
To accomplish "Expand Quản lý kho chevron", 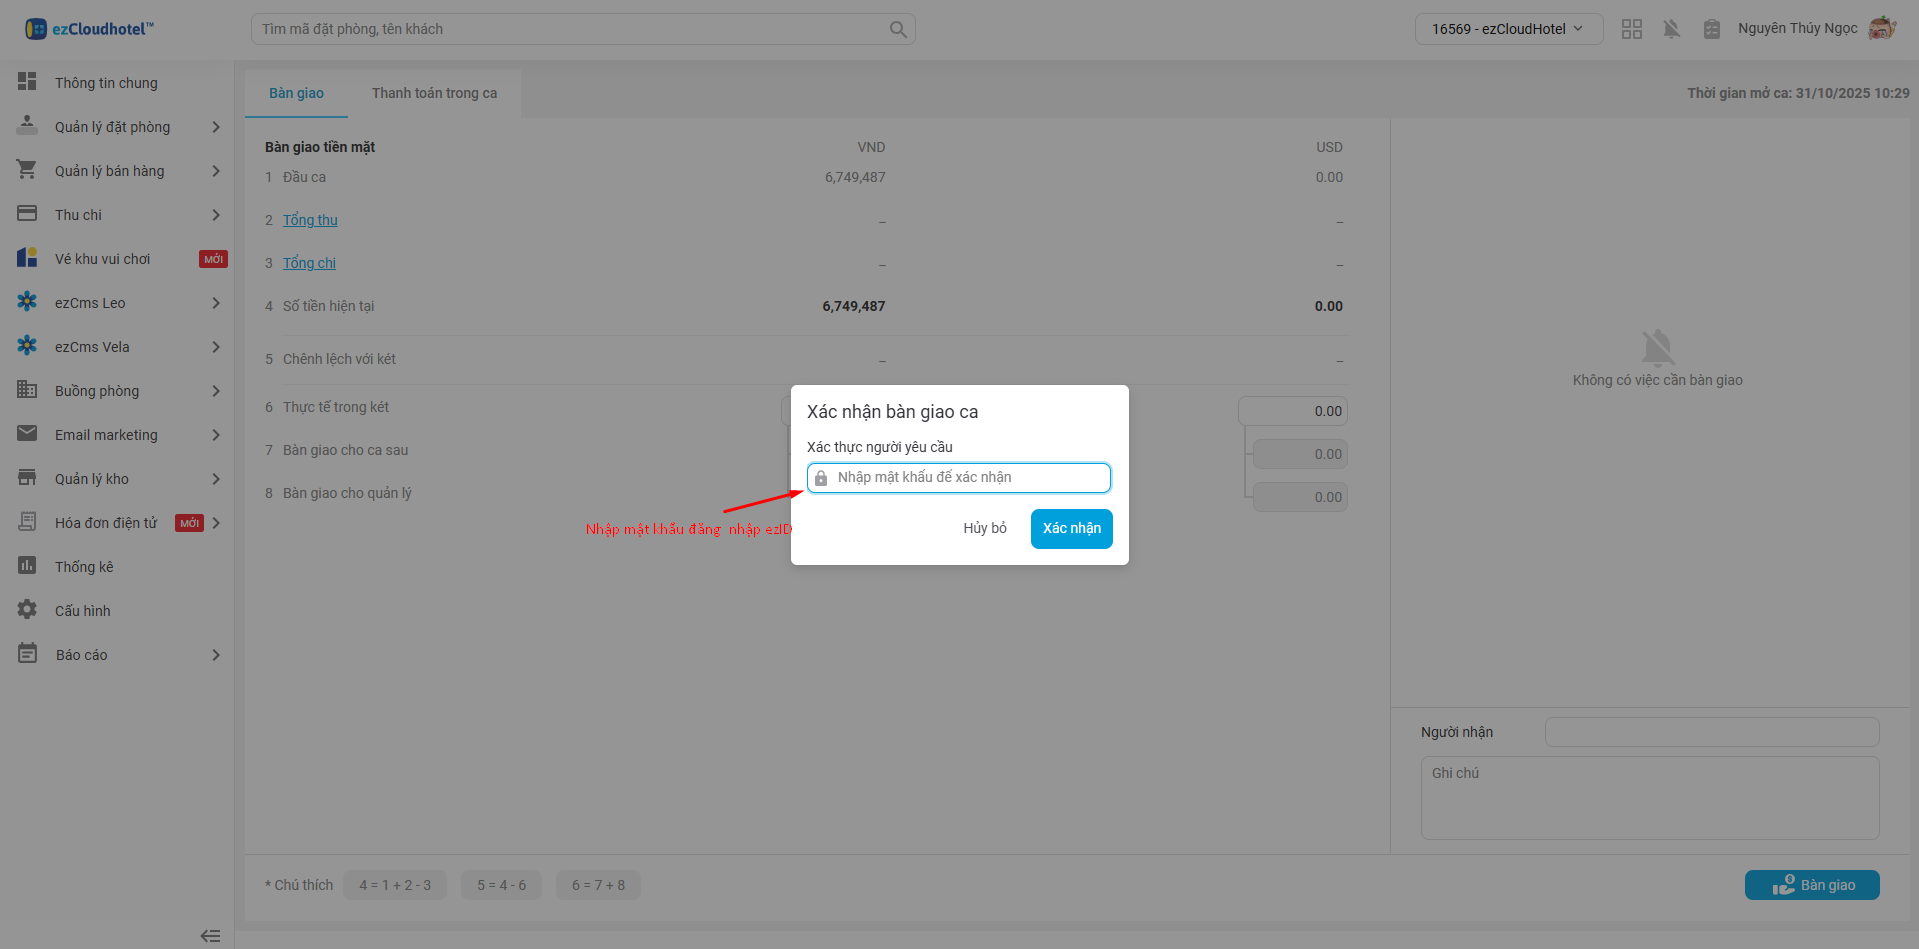I will coord(216,479).
